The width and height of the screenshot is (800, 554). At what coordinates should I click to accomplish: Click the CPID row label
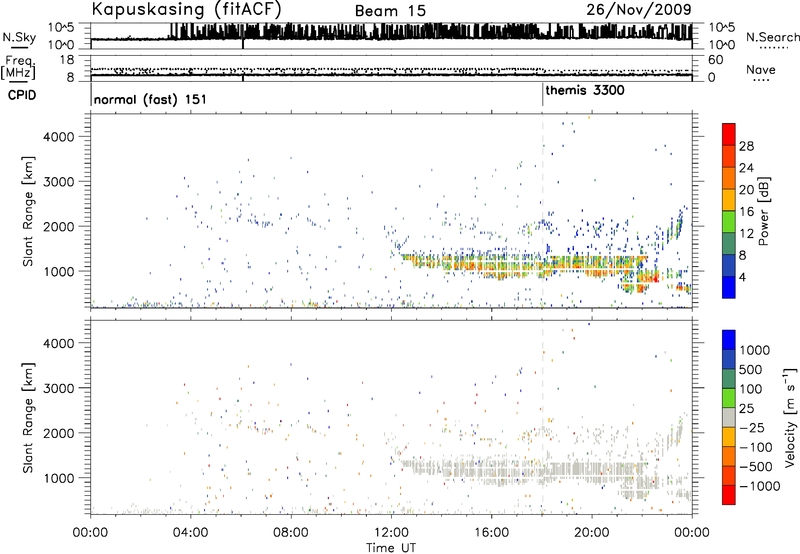[22, 95]
